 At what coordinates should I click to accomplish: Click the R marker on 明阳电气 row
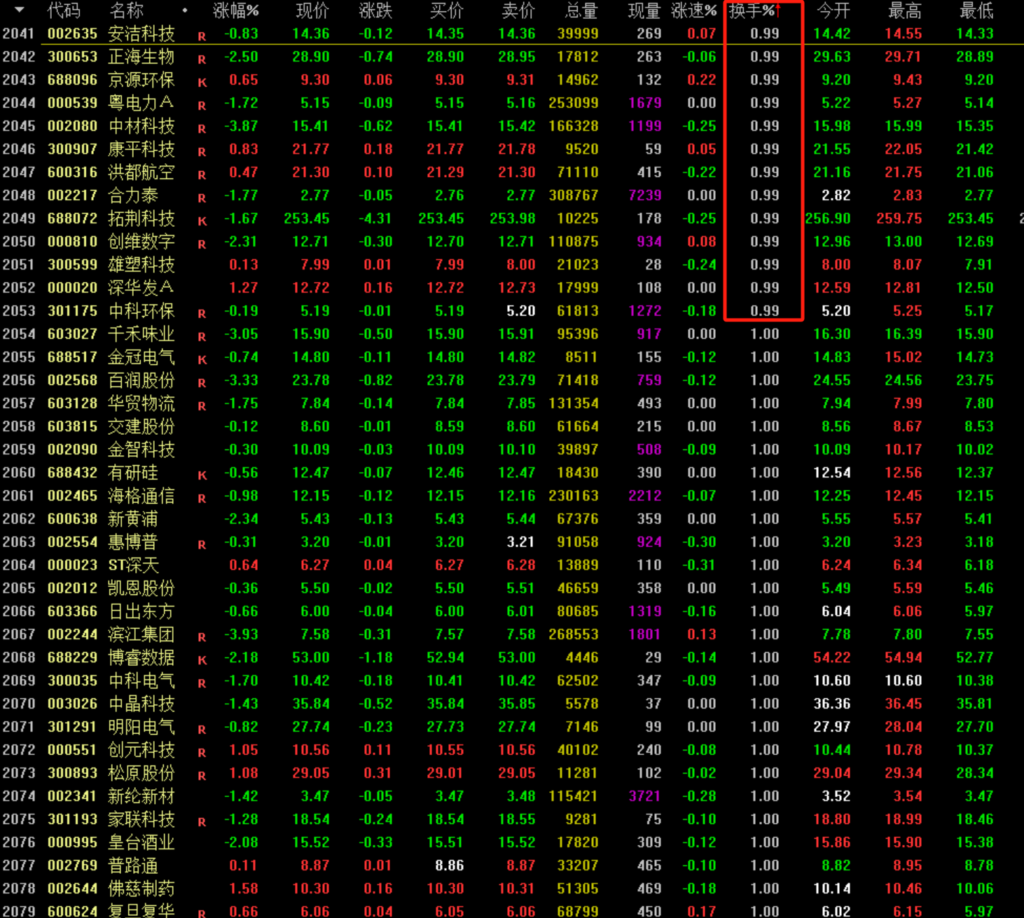click(x=202, y=730)
